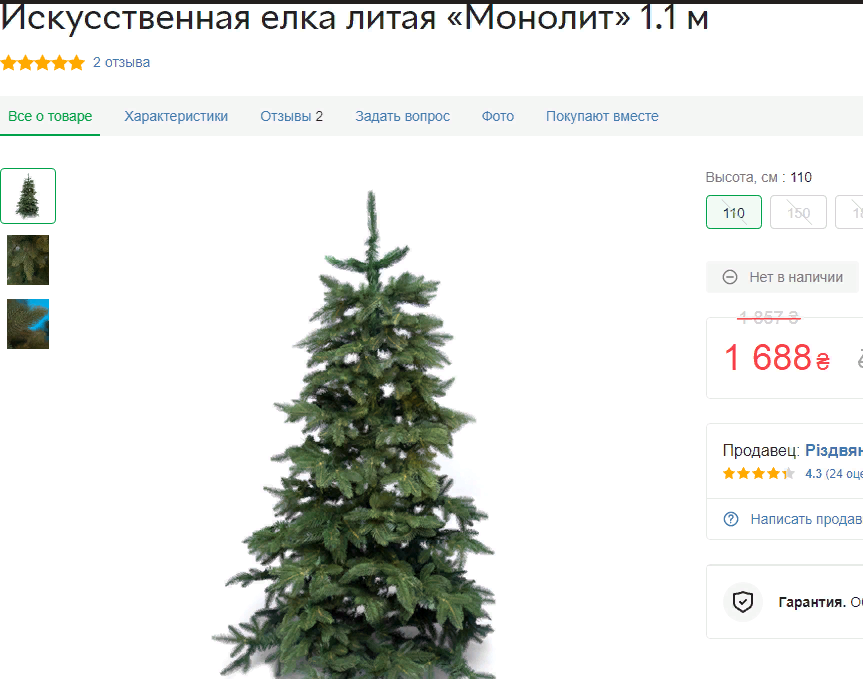Image resolution: width=863 pixels, height=679 pixels.
Task: Choose the 110 cm height option
Action: coord(734,212)
